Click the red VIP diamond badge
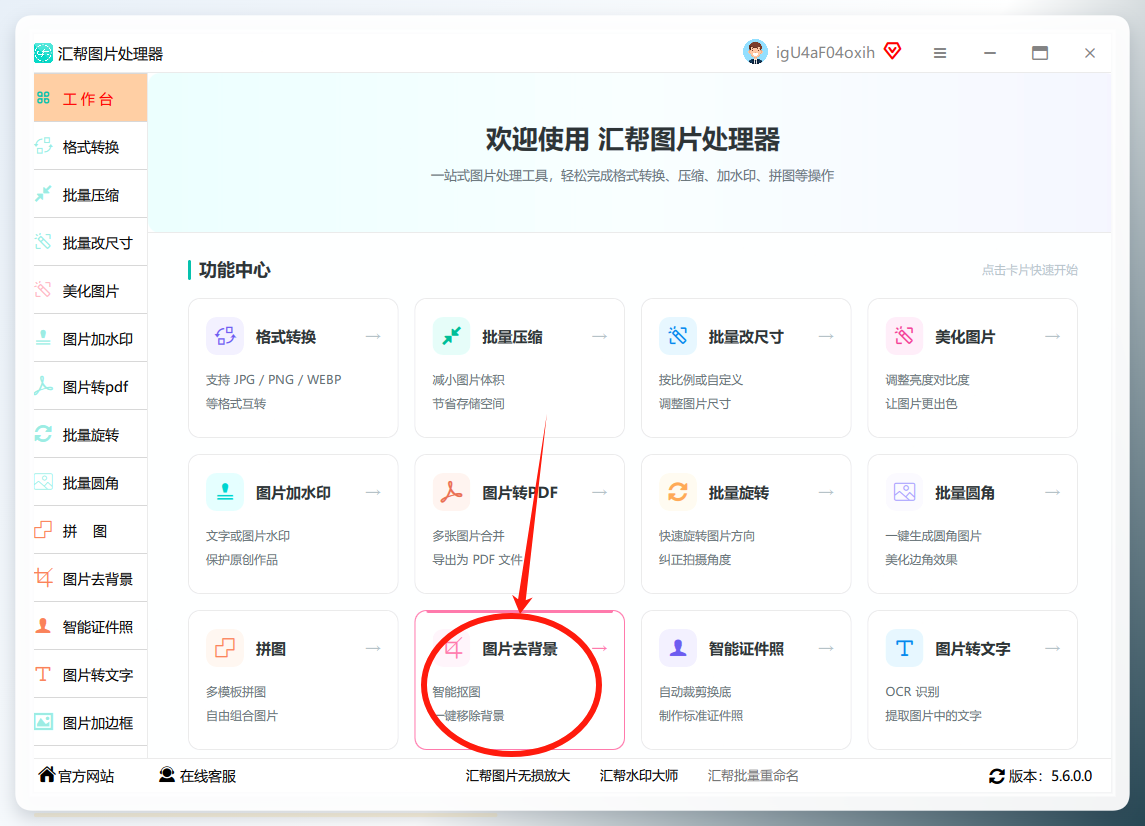This screenshot has width=1145, height=826. (892, 51)
